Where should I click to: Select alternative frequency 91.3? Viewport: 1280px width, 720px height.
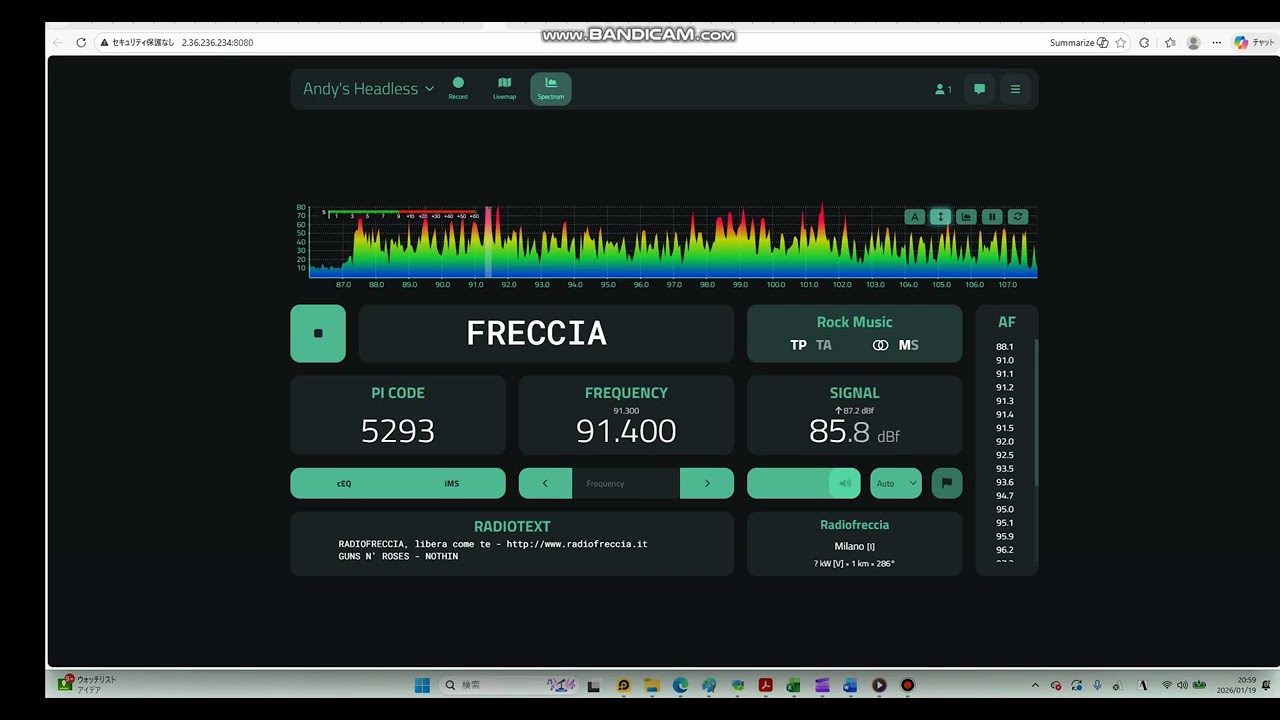(1004, 401)
